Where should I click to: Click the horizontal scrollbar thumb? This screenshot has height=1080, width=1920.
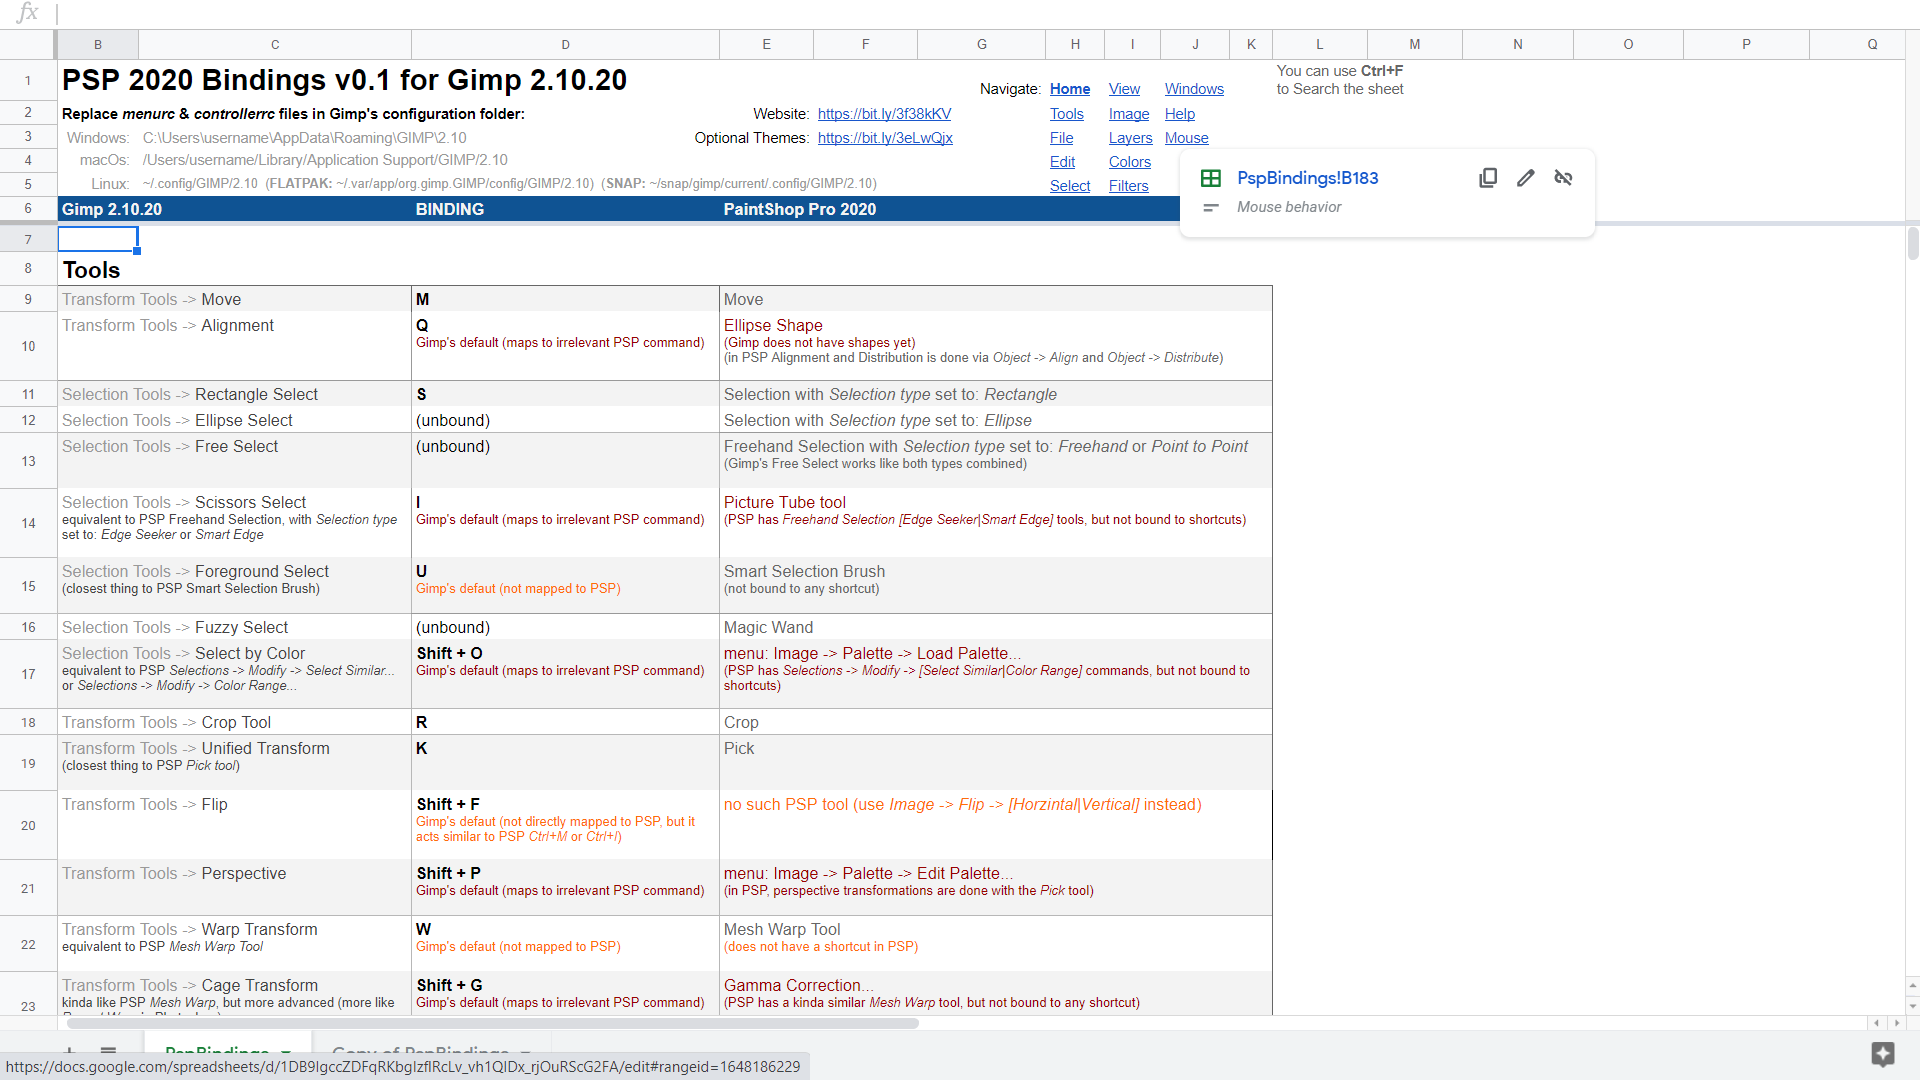pos(492,1023)
